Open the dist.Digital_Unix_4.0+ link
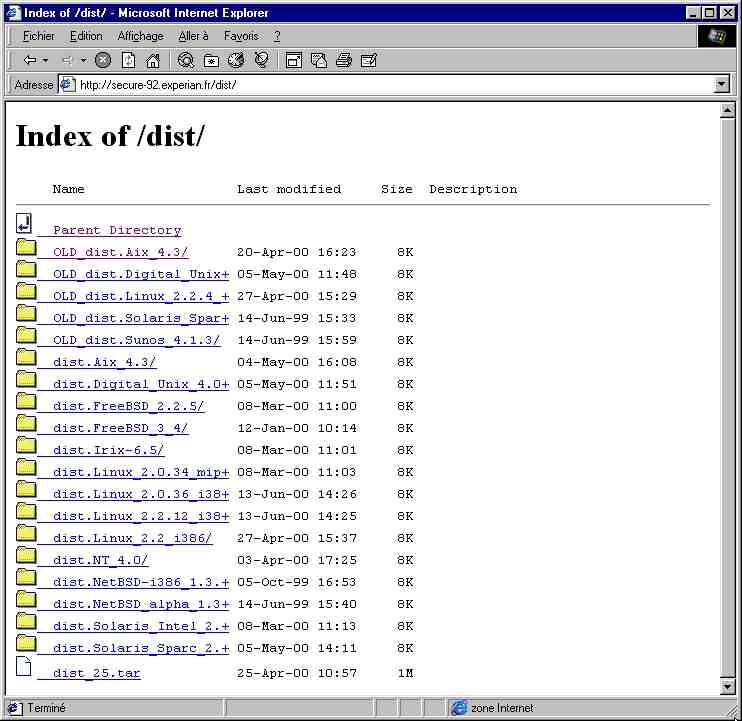The width and height of the screenshot is (742, 721). coord(141,384)
